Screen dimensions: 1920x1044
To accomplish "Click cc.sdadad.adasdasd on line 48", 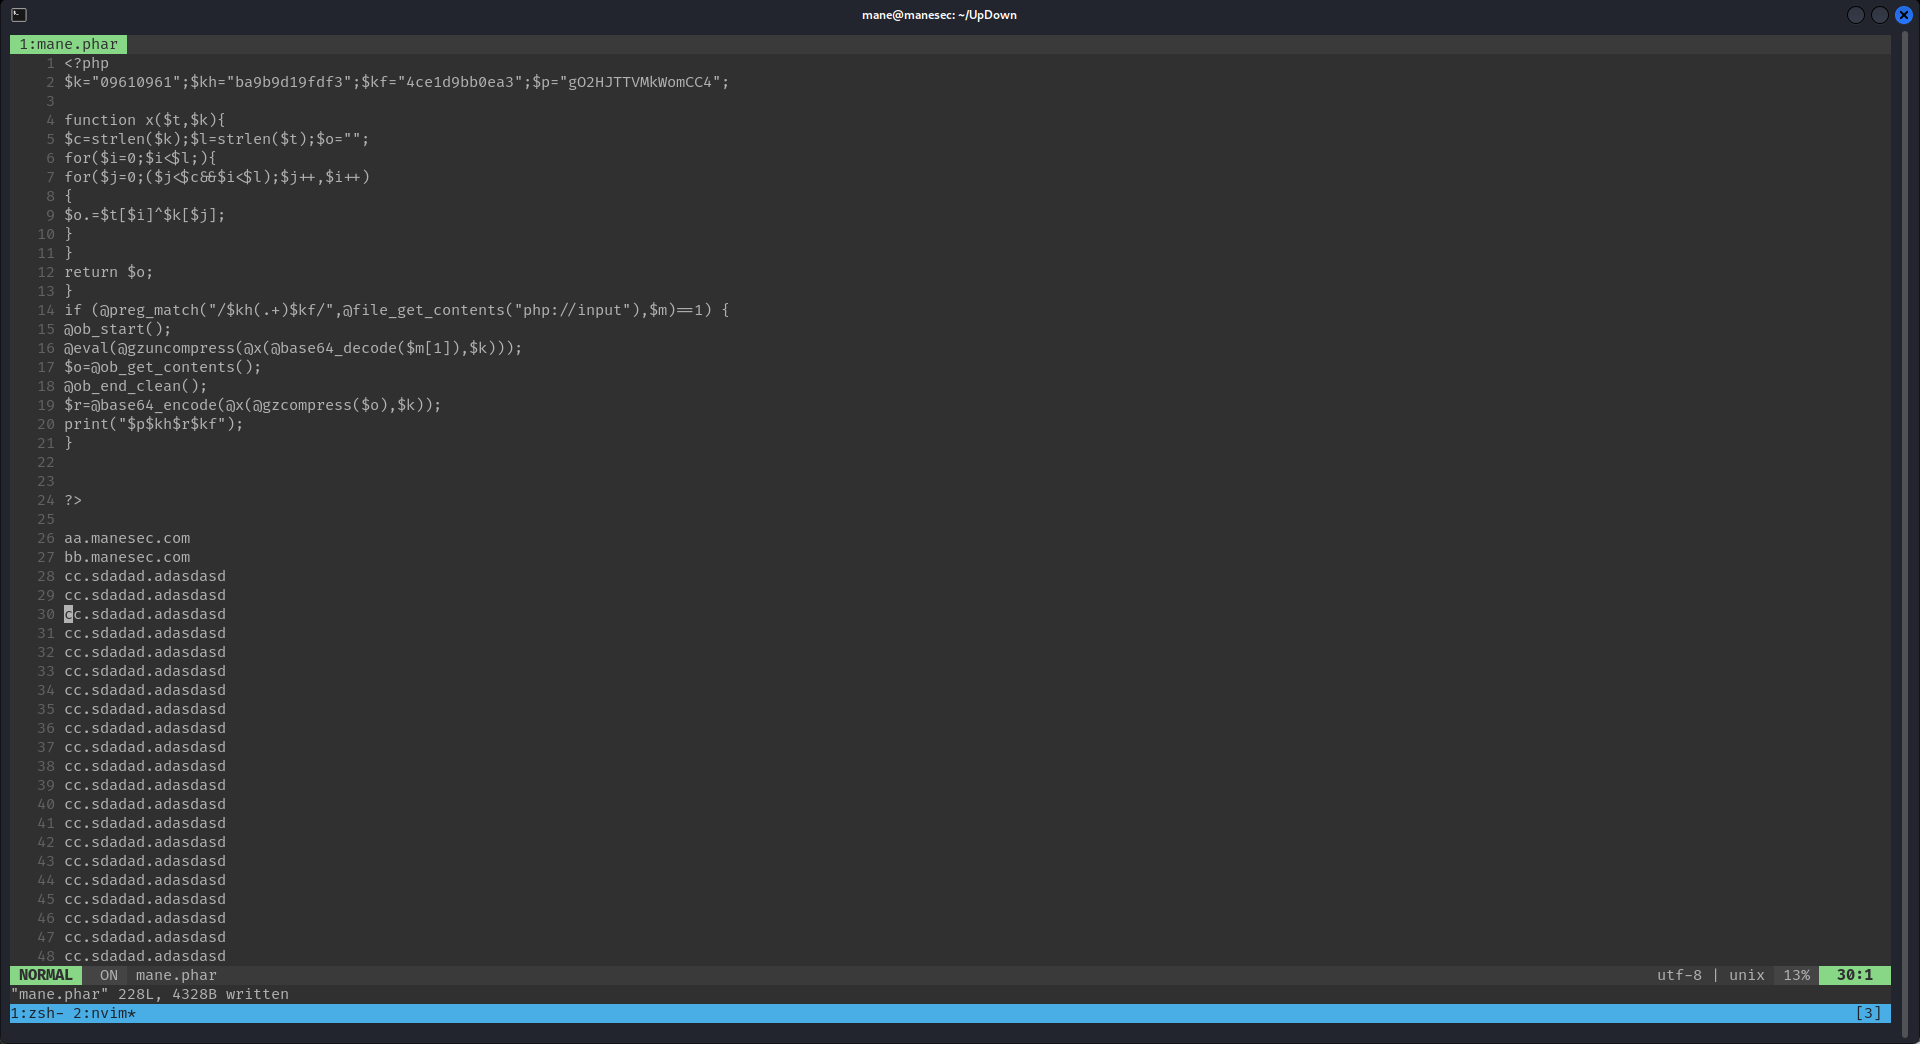I will pos(145,956).
